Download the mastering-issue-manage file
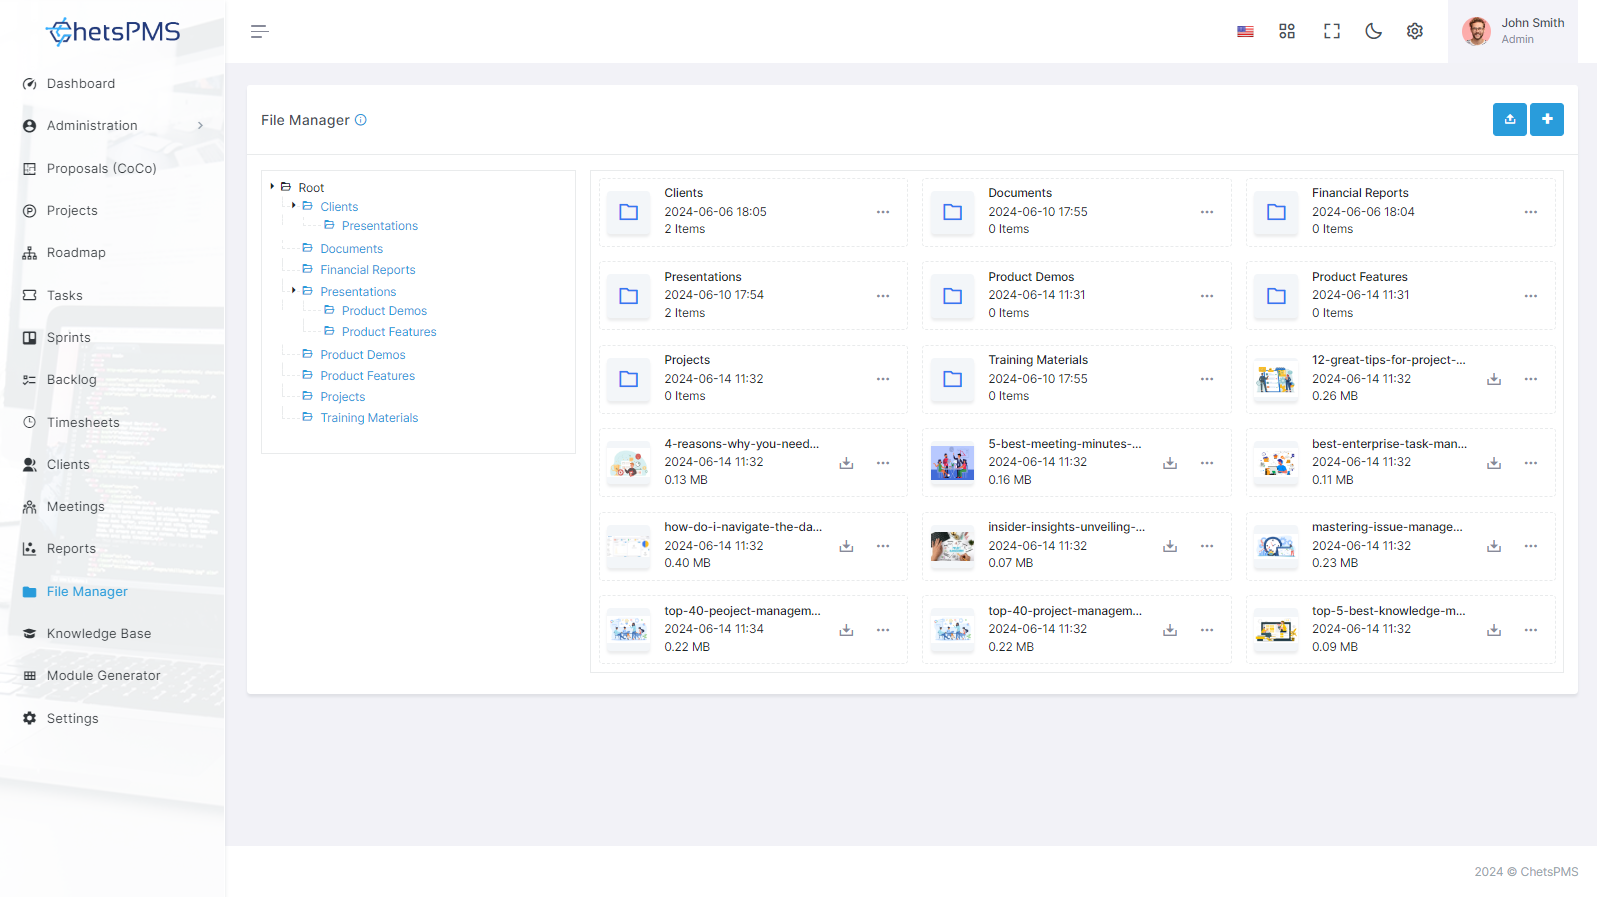Viewport: 1597px width, 897px height. 1494,546
